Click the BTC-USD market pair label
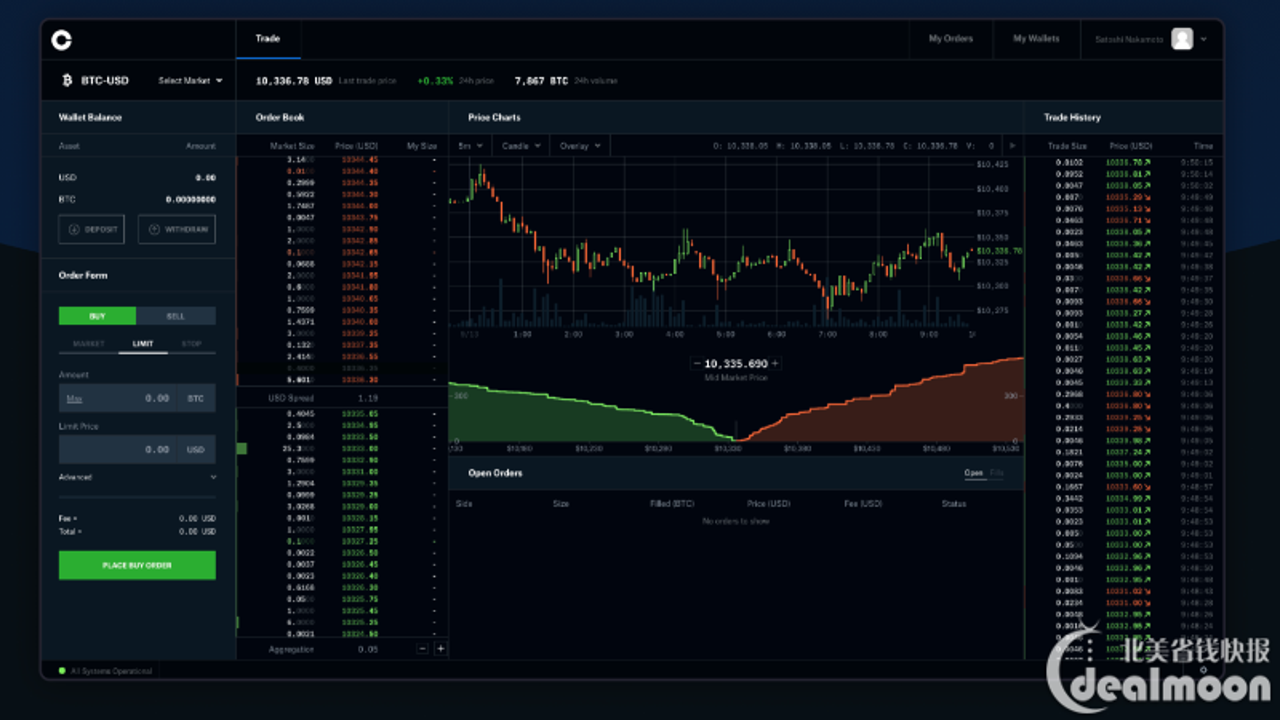Viewport: 1280px width, 720px height. tap(104, 80)
